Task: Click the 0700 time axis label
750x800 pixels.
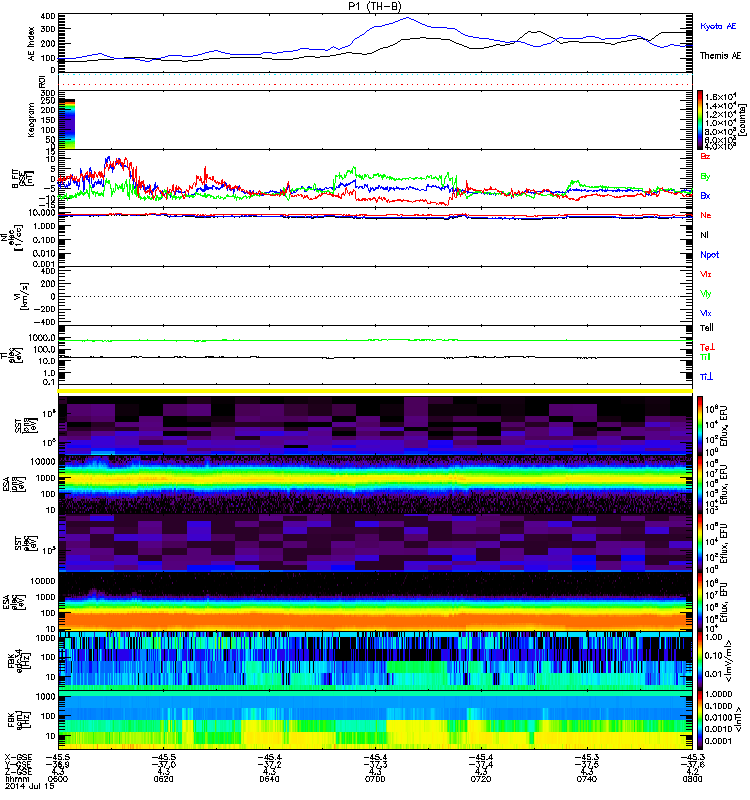Action: tap(375, 779)
